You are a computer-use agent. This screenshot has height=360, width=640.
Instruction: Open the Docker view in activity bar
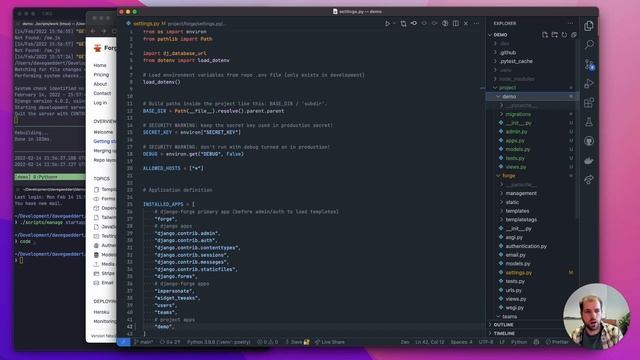pos(589,160)
